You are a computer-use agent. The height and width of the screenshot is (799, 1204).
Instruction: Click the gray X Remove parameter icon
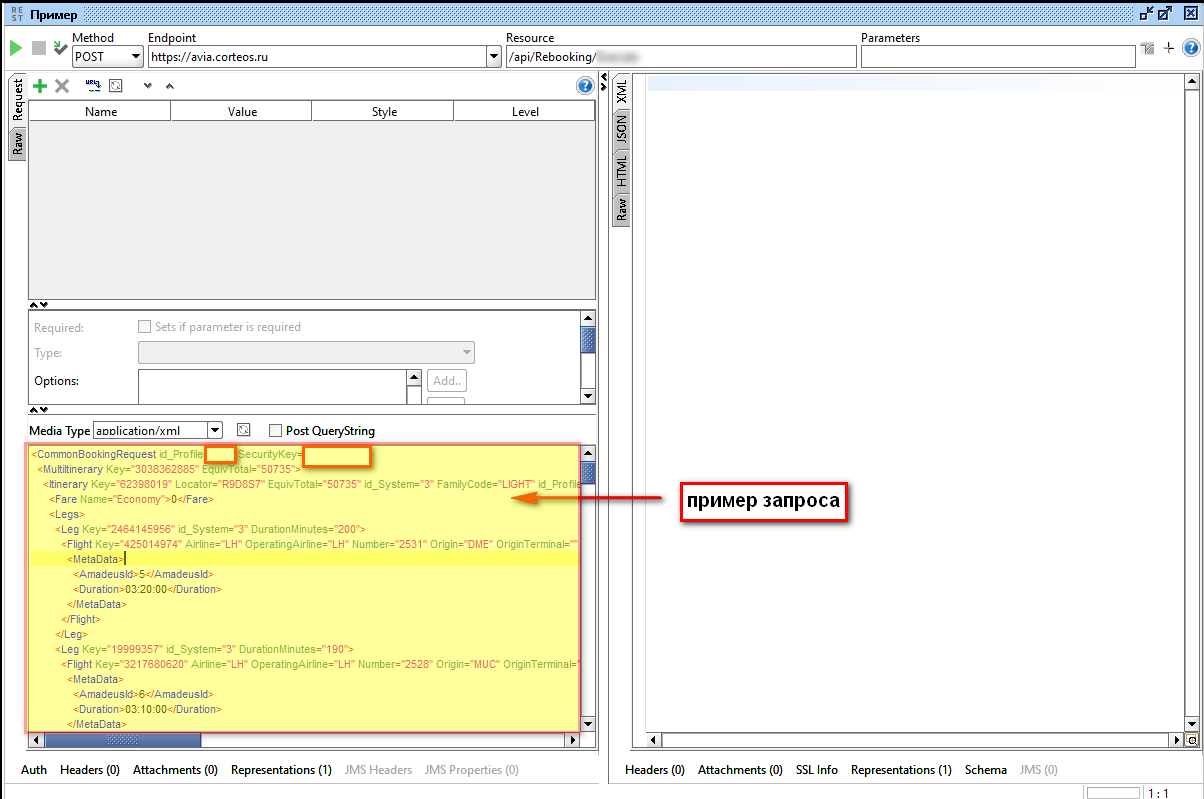click(62, 86)
